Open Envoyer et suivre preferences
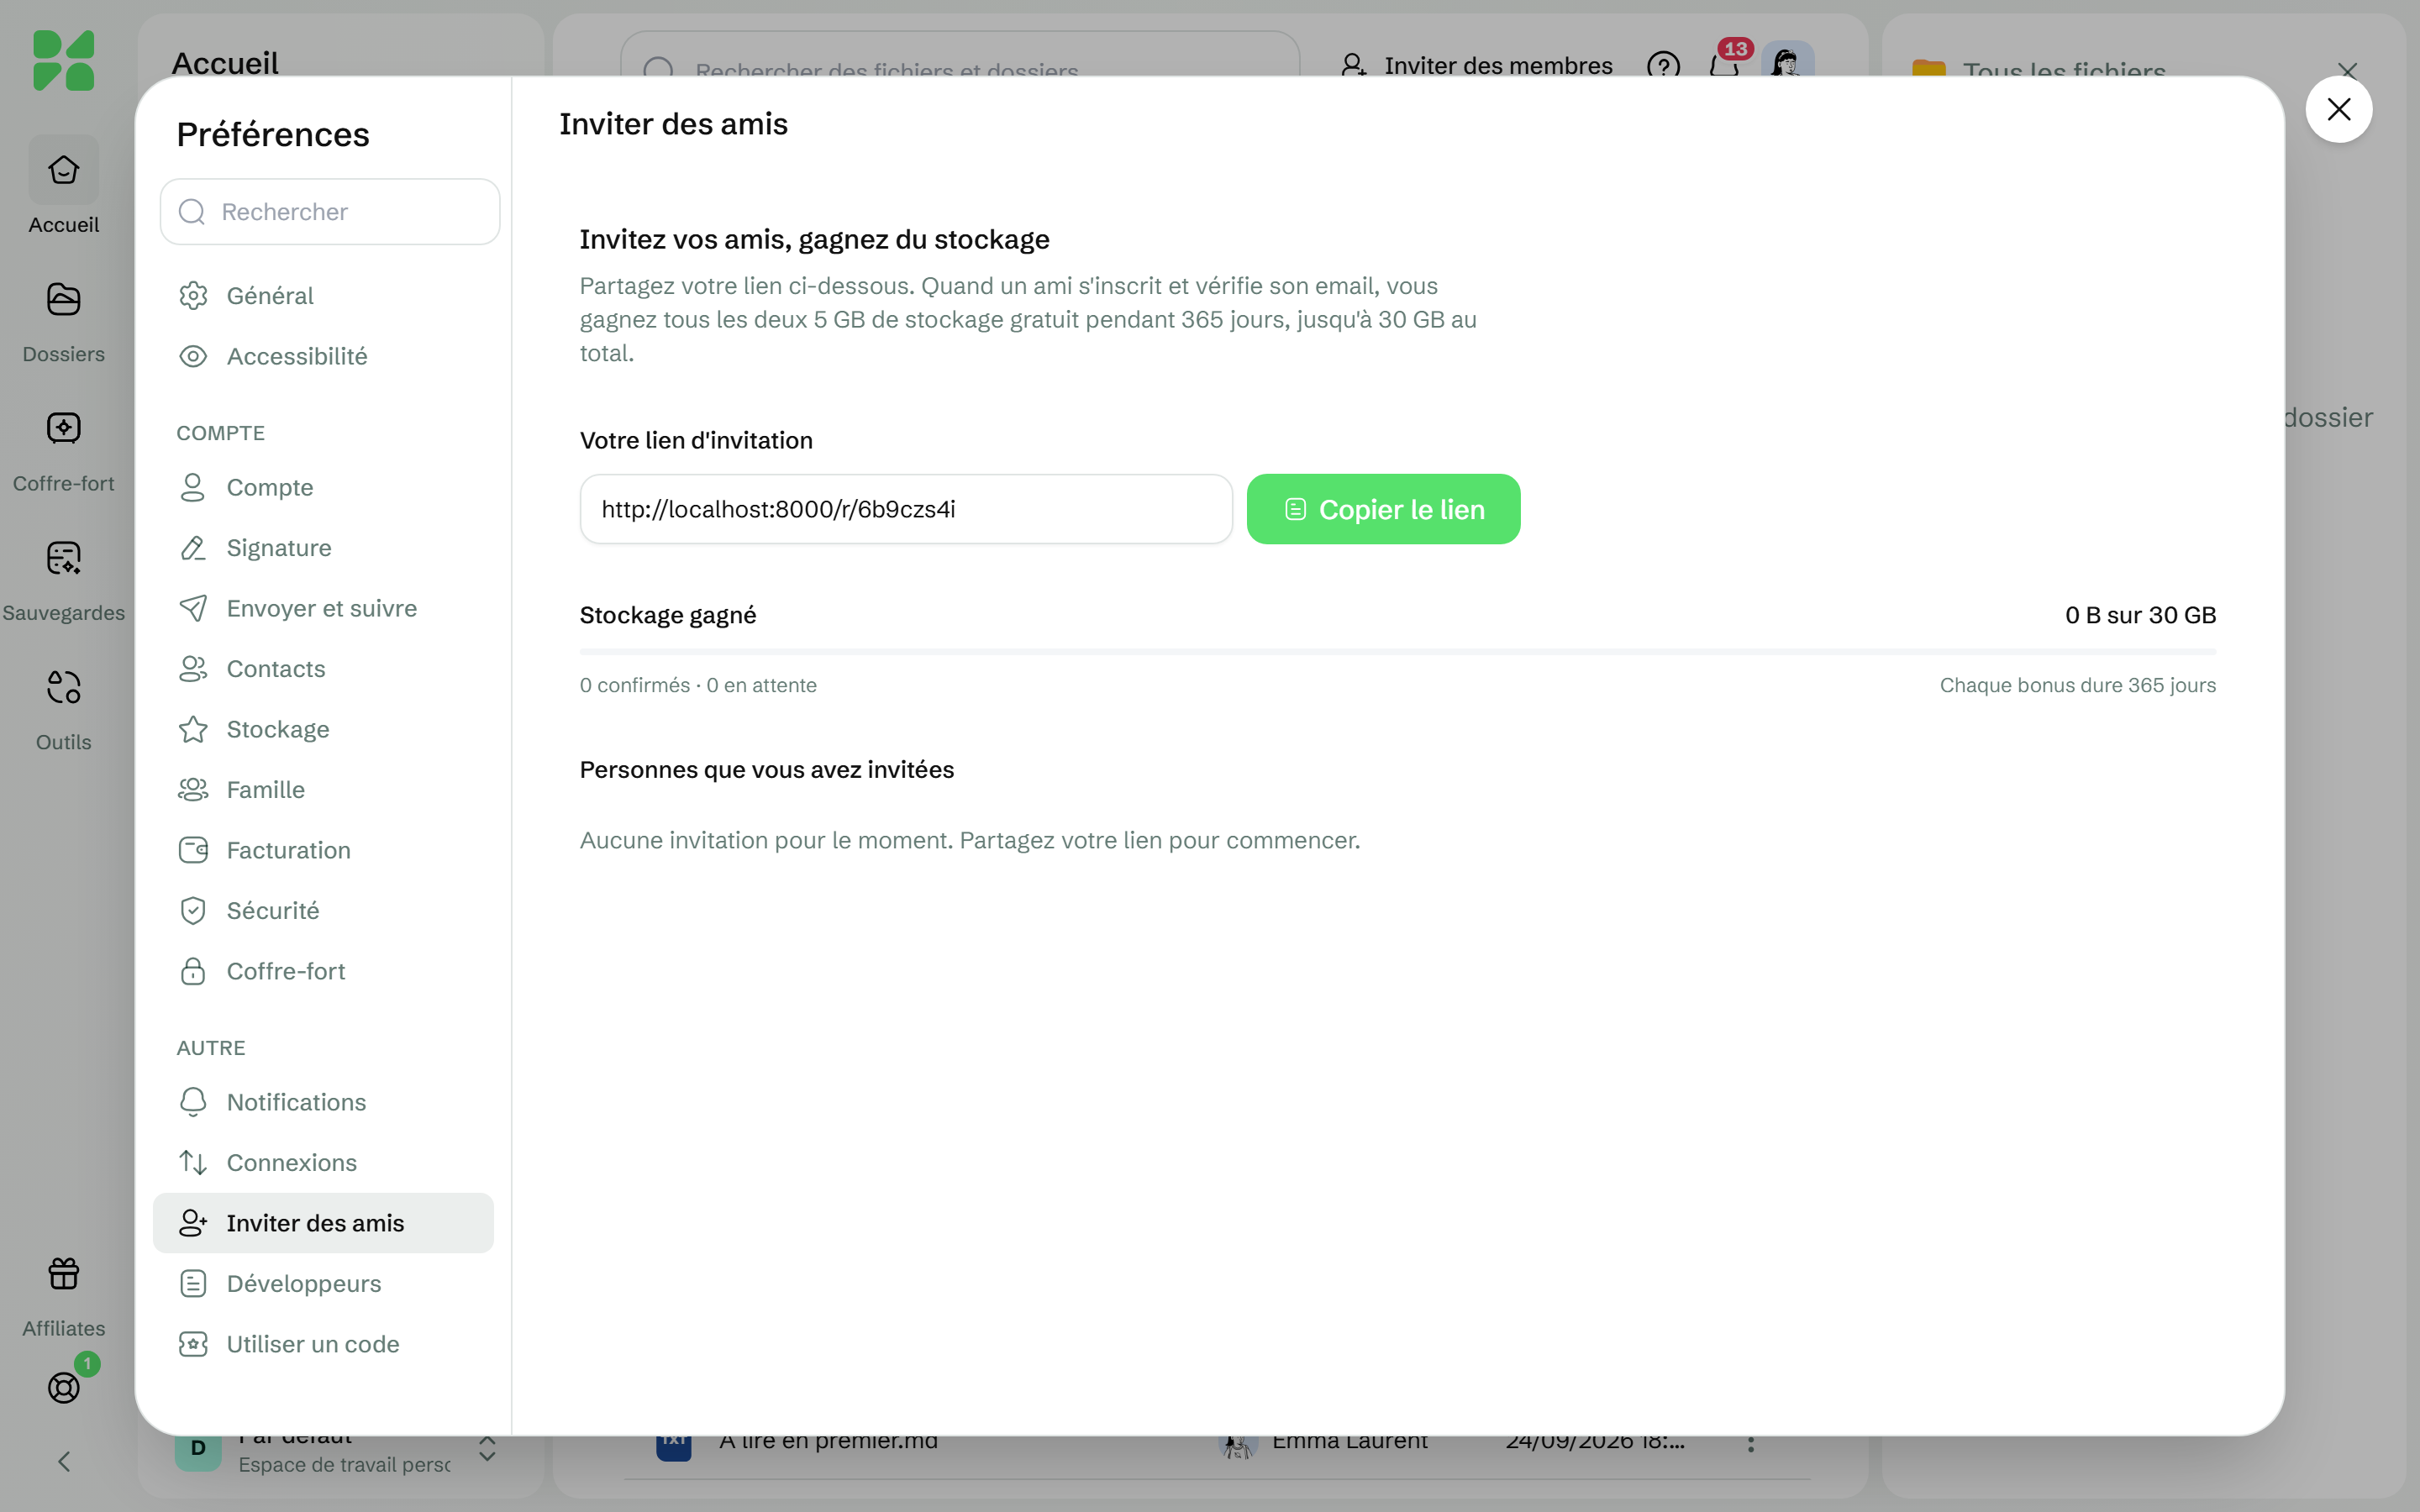 323,608
